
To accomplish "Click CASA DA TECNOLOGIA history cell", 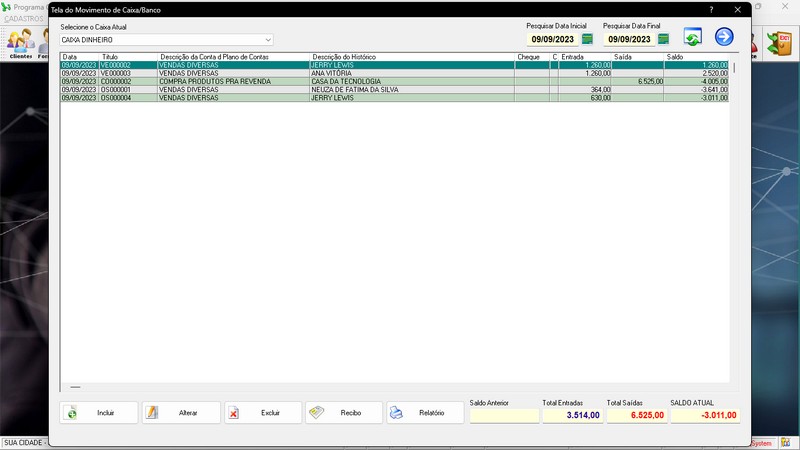I will (x=412, y=82).
